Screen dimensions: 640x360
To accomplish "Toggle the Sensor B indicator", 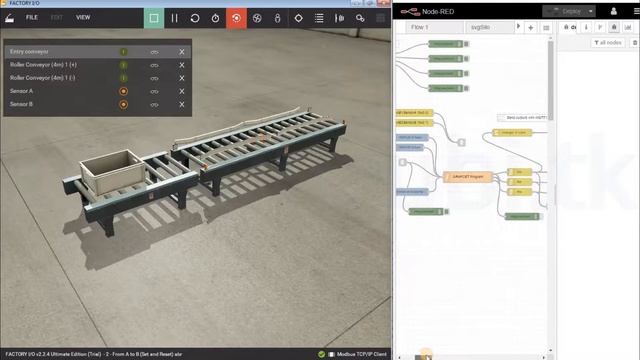I will click(123, 104).
